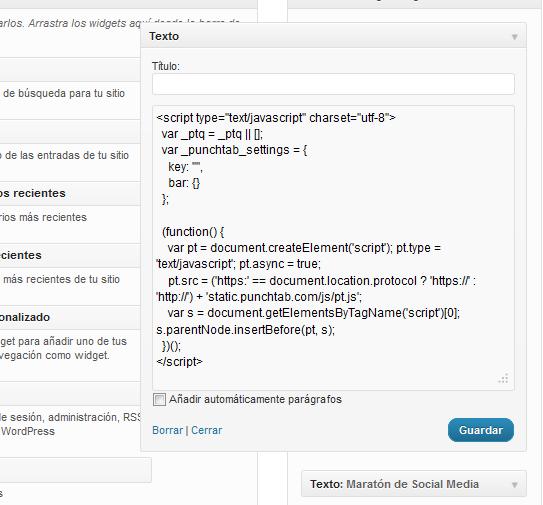Click the Título input field

pyautogui.click(x=333, y=84)
